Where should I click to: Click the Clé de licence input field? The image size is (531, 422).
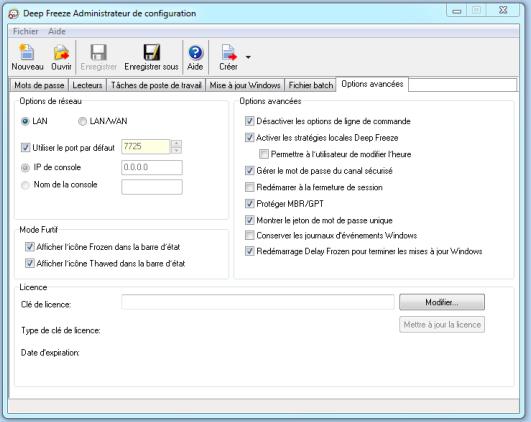[x=258, y=302]
